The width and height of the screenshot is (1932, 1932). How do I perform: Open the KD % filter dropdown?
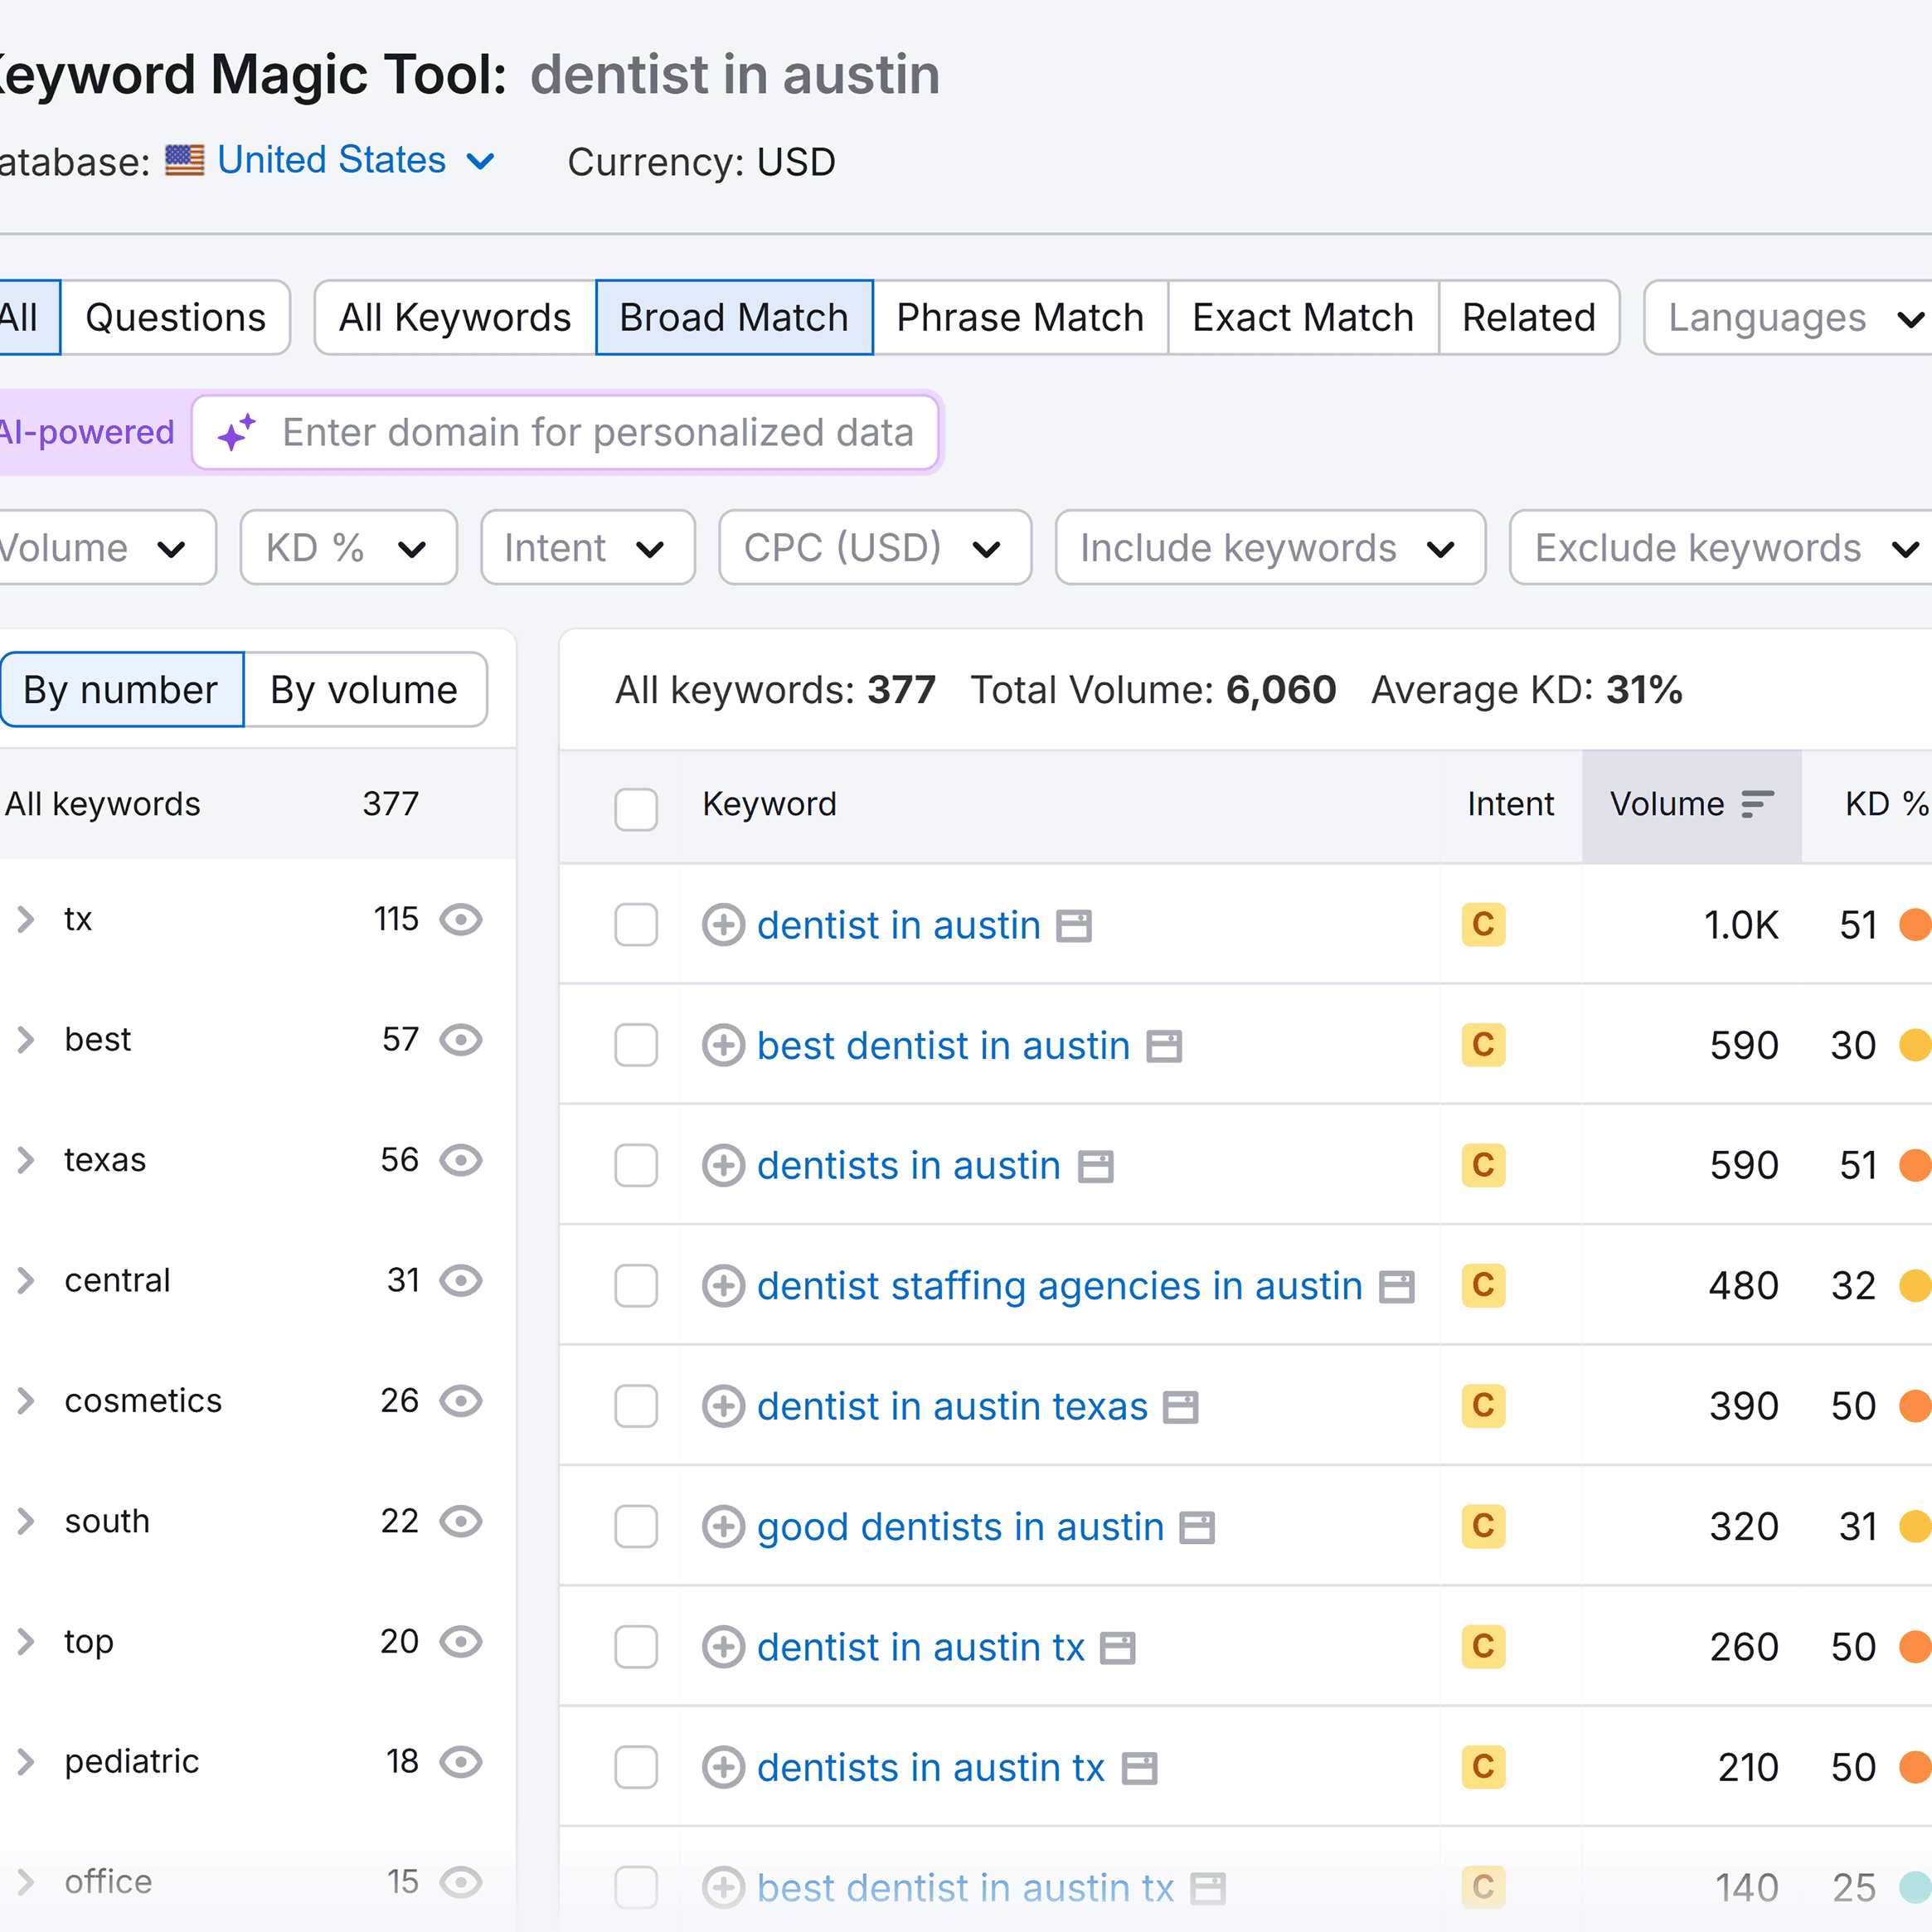(348, 548)
